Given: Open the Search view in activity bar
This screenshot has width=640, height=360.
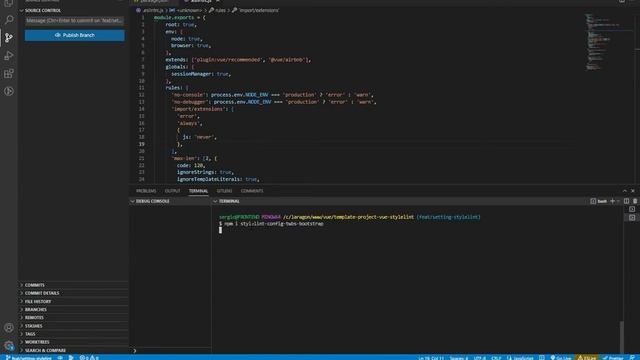Looking at the screenshot, I should pos(9,20).
